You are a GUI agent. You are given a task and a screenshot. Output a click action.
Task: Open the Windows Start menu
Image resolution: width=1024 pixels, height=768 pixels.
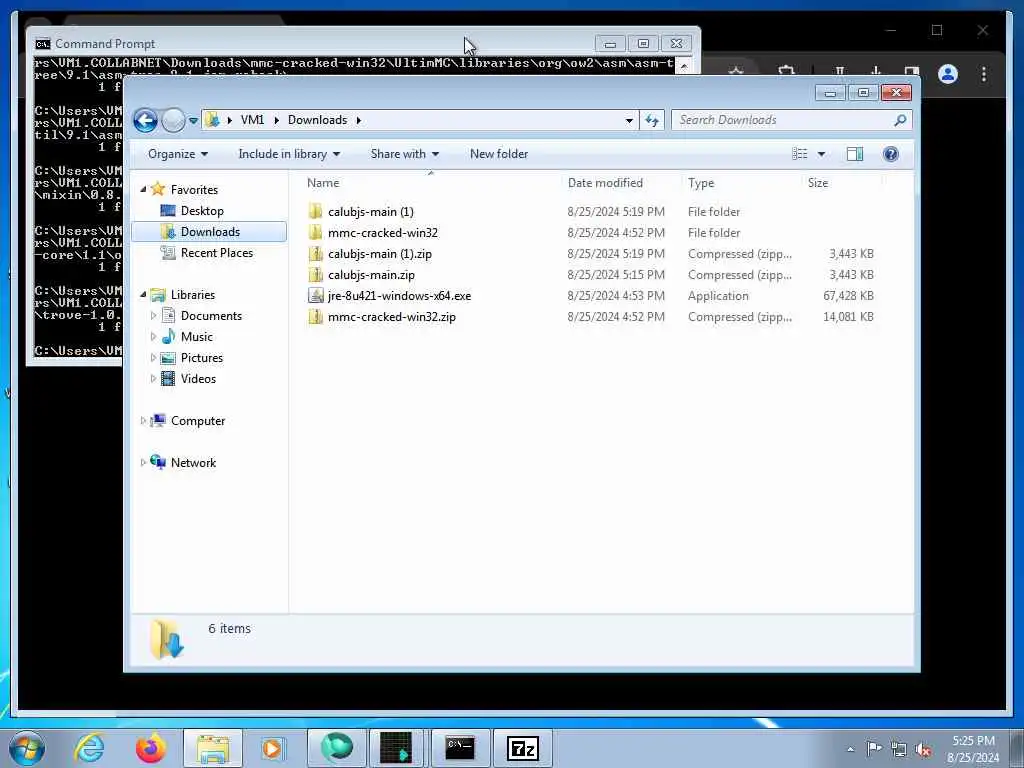(x=26, y=748)
